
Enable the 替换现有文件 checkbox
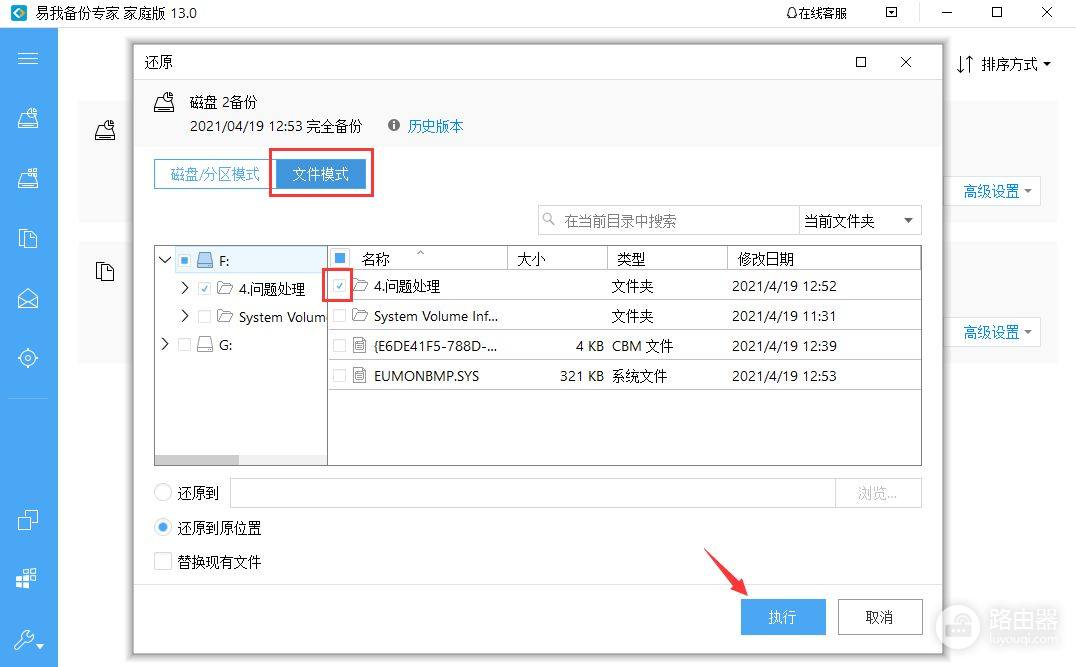coord(163,562)
